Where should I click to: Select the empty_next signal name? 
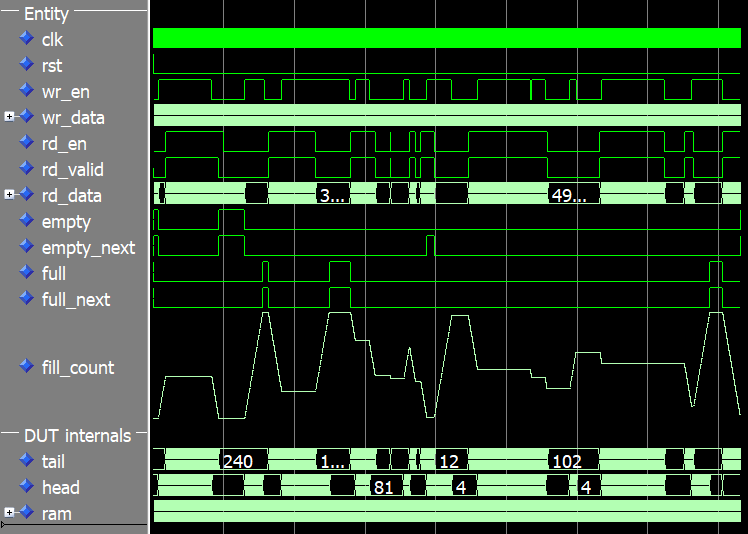coord(88,247)
